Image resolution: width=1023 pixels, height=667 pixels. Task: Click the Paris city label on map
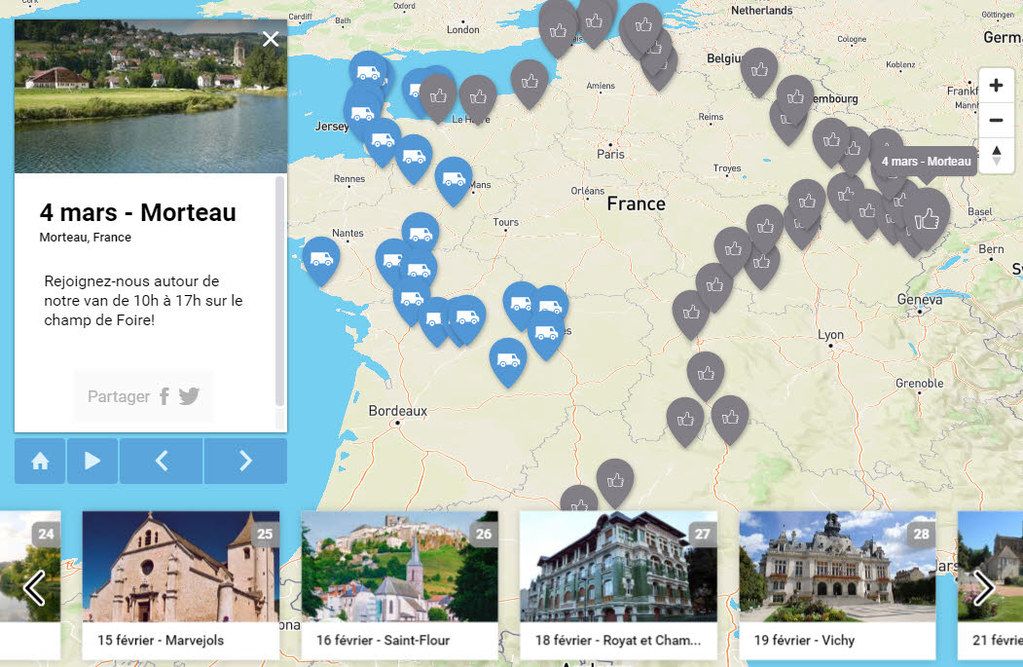(611, 155)
